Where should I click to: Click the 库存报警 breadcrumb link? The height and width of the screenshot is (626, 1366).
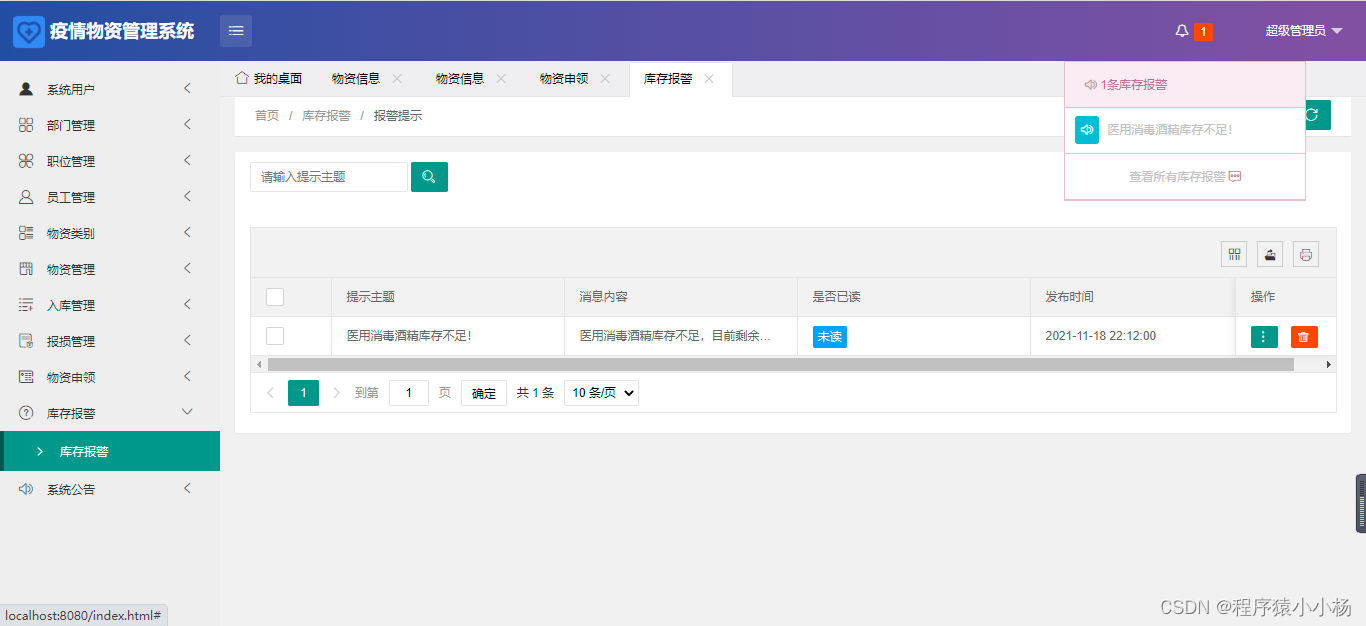click(x=326, y=116)
